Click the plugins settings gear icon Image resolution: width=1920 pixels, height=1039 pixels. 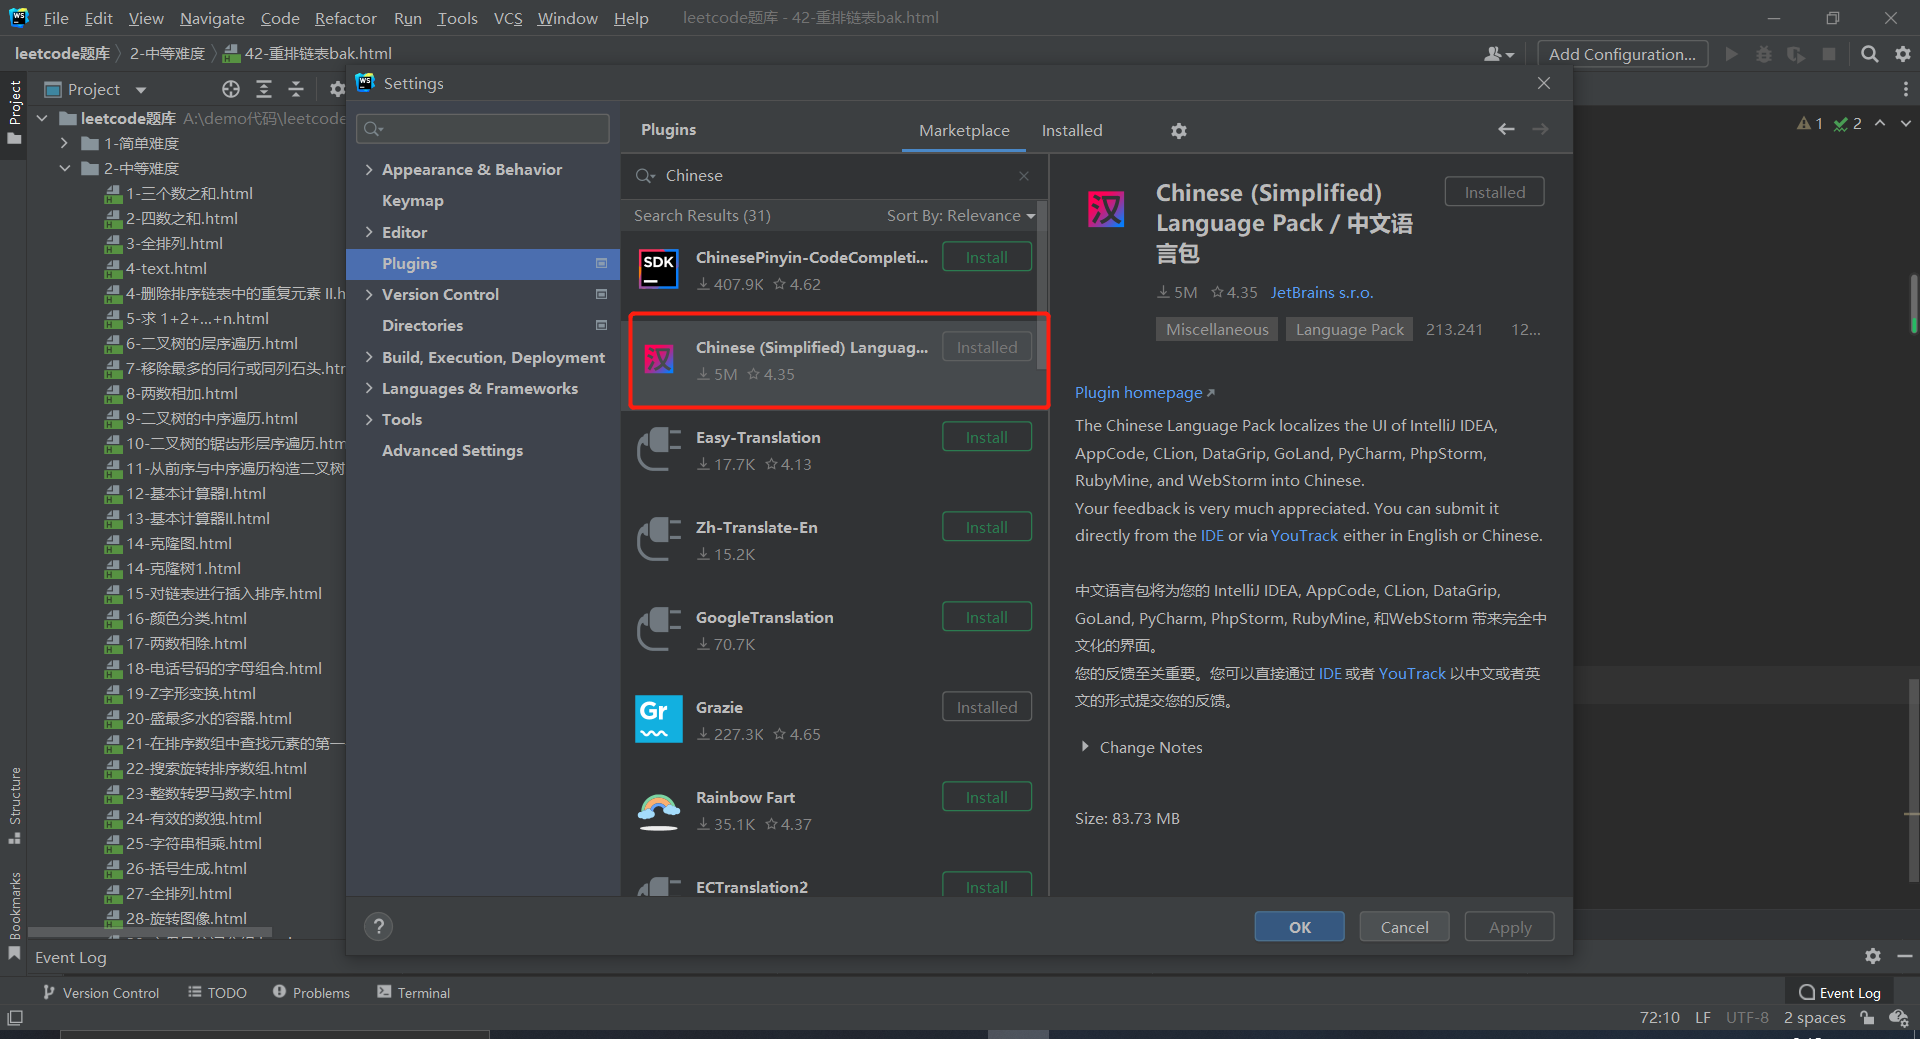pyautogui.click(x=1179, y=131)
